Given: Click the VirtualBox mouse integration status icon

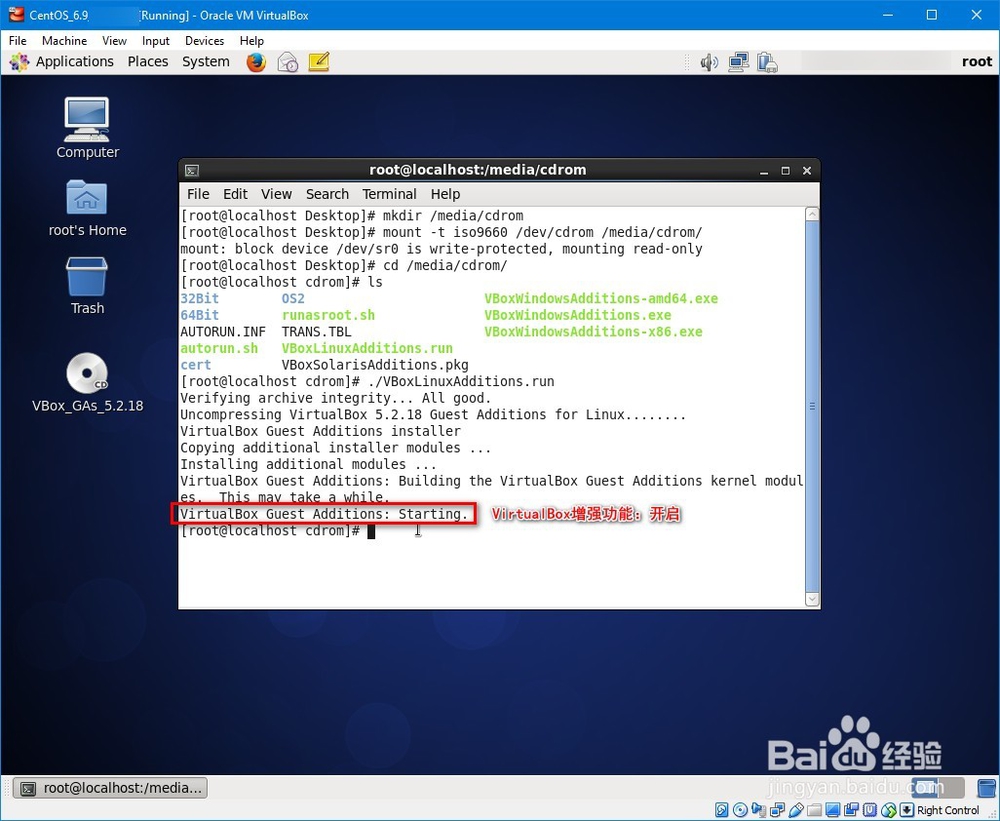Looking at the screenshot, I should (889, 810).
